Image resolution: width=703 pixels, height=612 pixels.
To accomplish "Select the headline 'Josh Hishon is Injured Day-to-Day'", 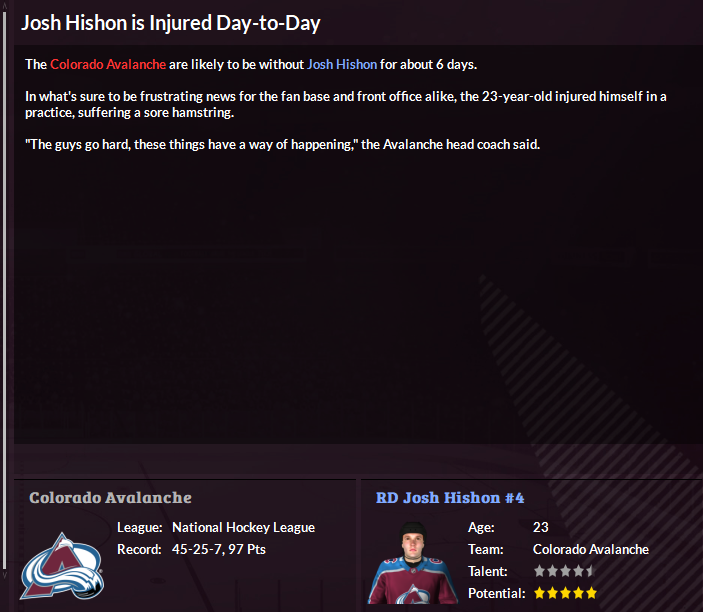I will [x=171, y=22].
